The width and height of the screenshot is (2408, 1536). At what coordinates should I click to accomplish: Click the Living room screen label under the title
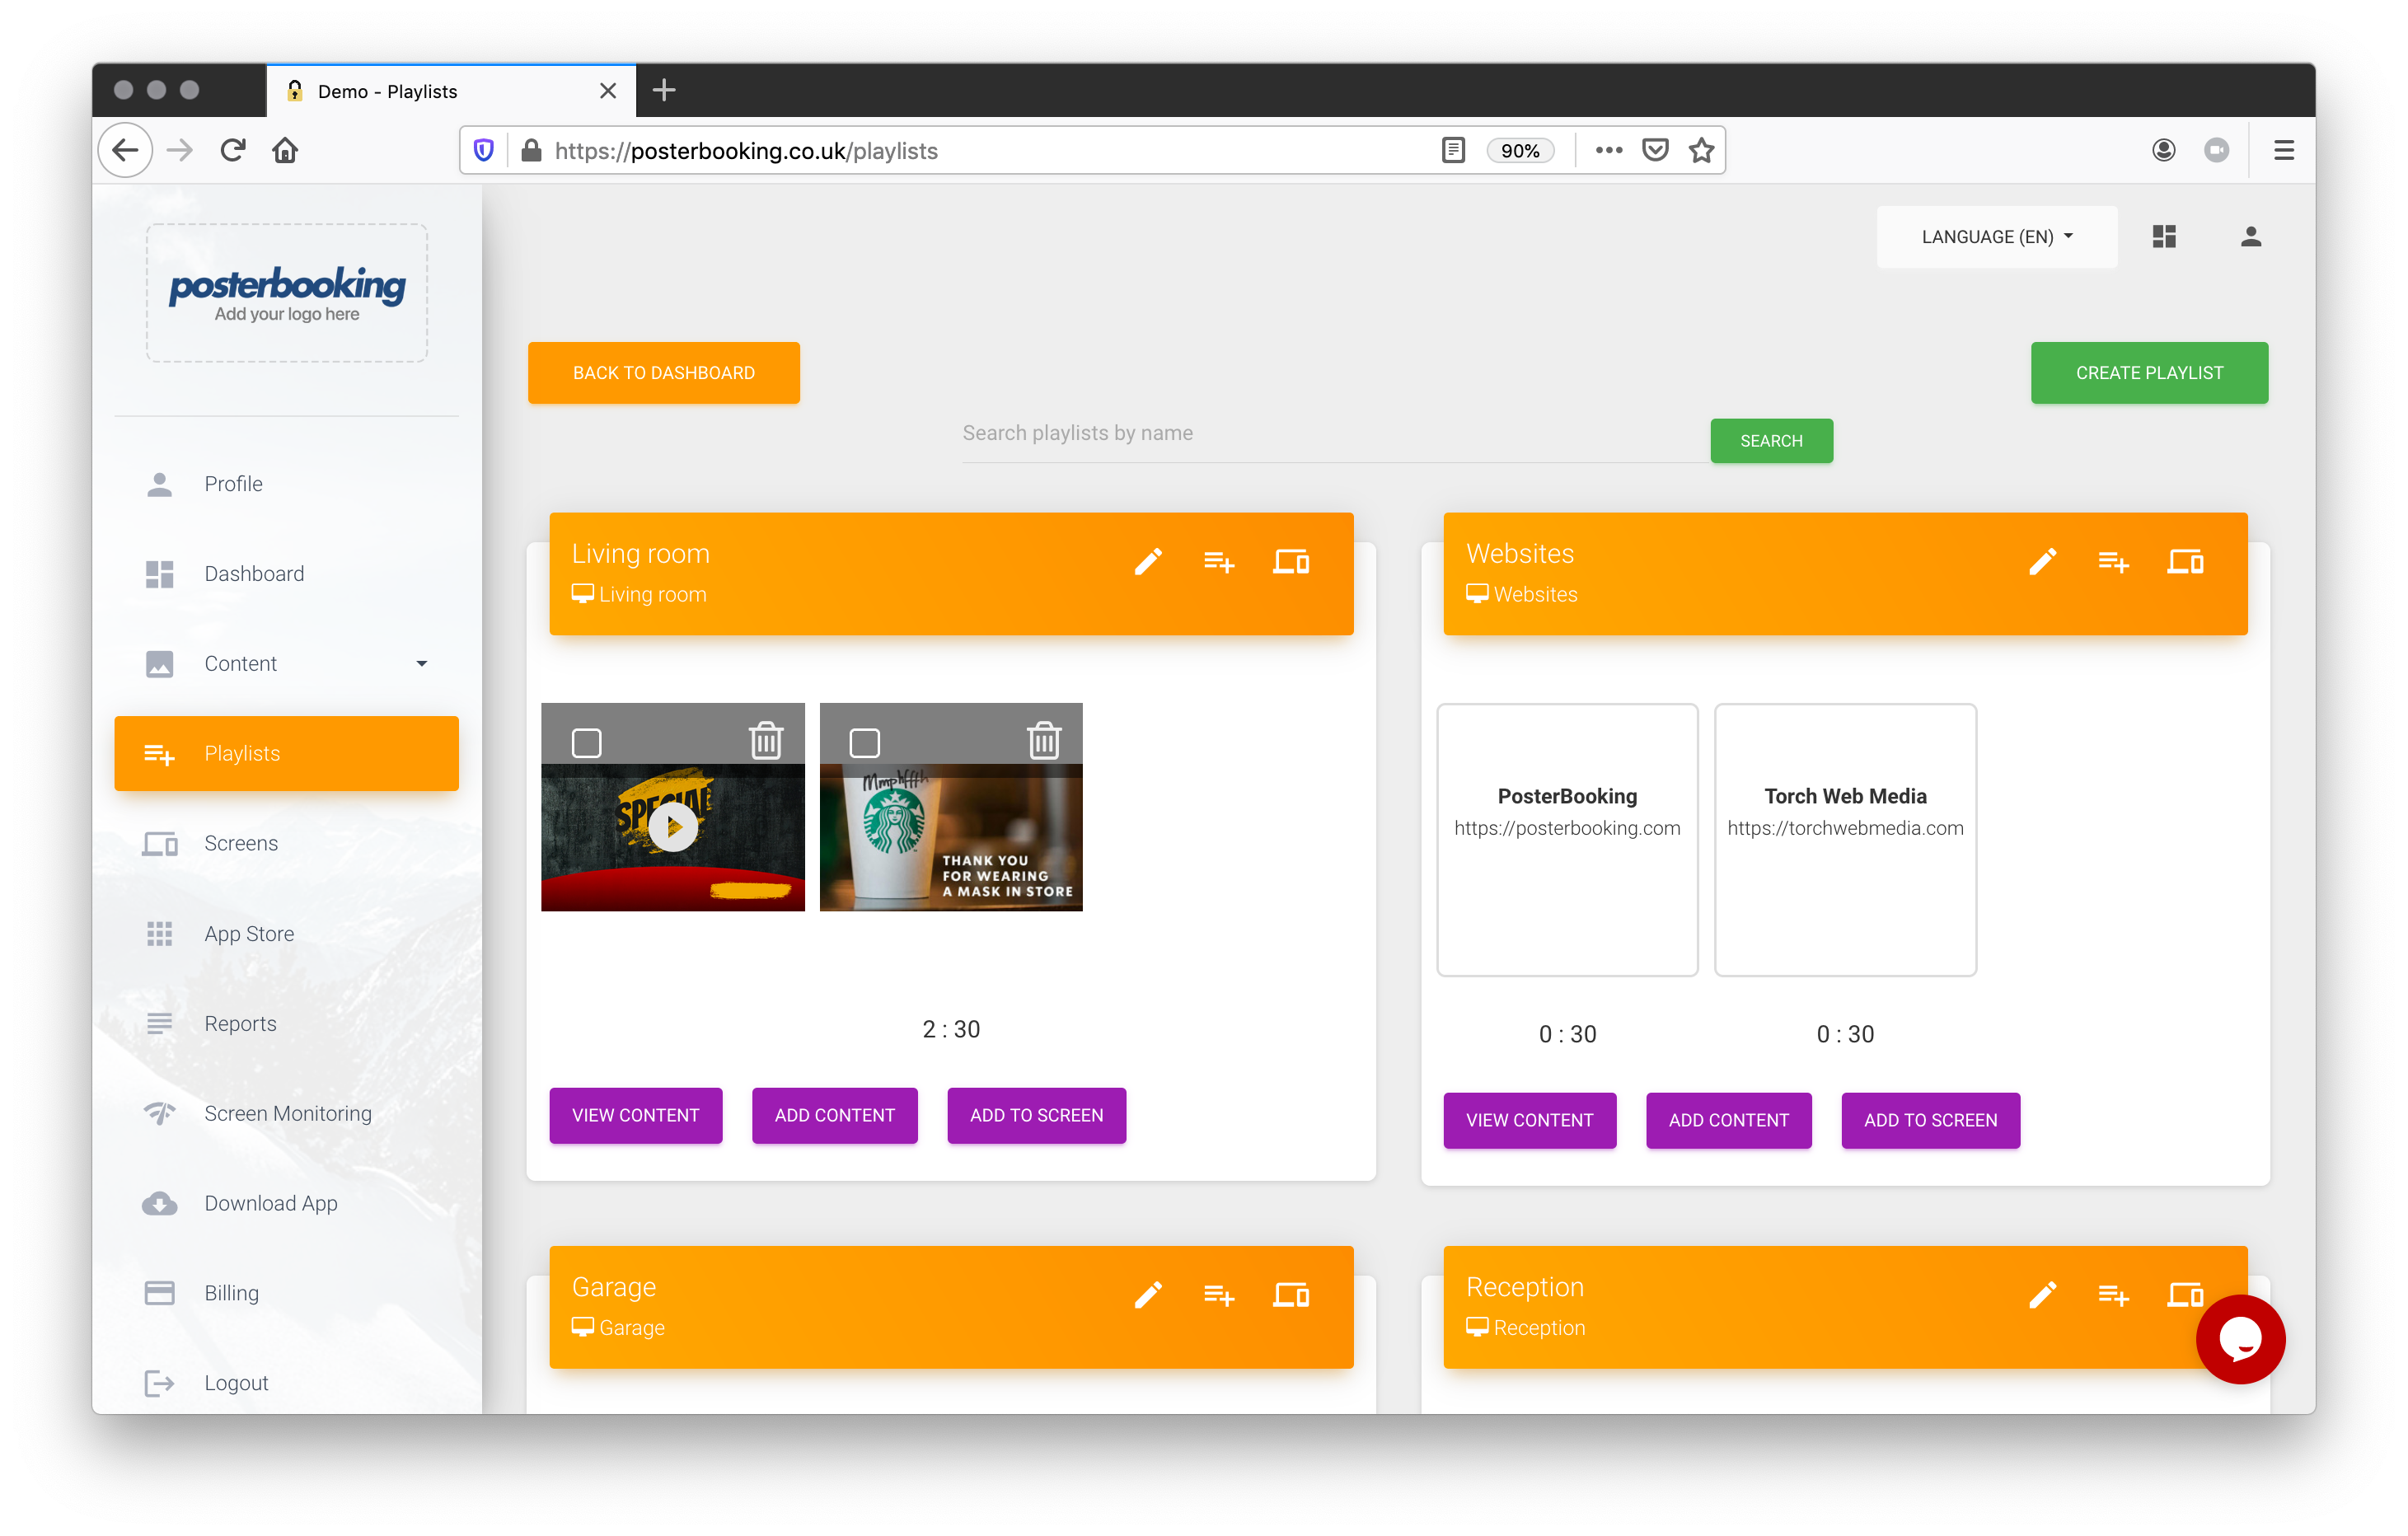(x=639, y=594)
